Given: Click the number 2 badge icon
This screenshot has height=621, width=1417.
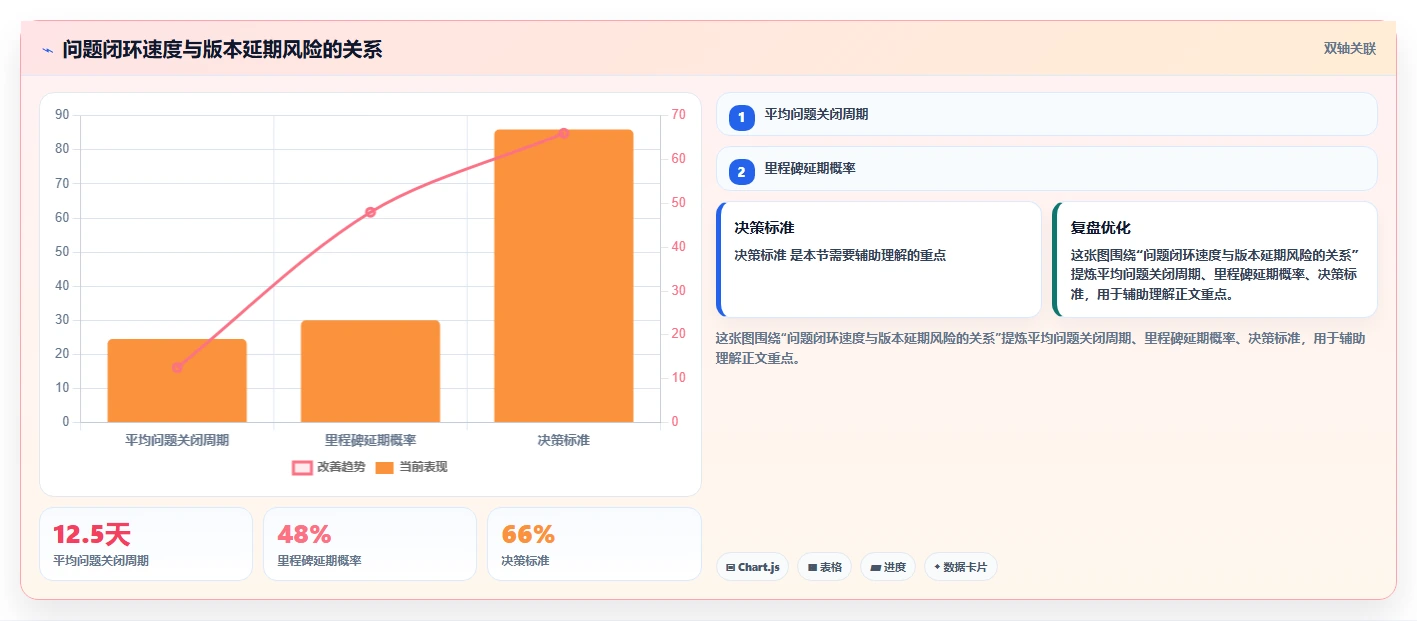Looking at the screenshot, I should point(742,172).
